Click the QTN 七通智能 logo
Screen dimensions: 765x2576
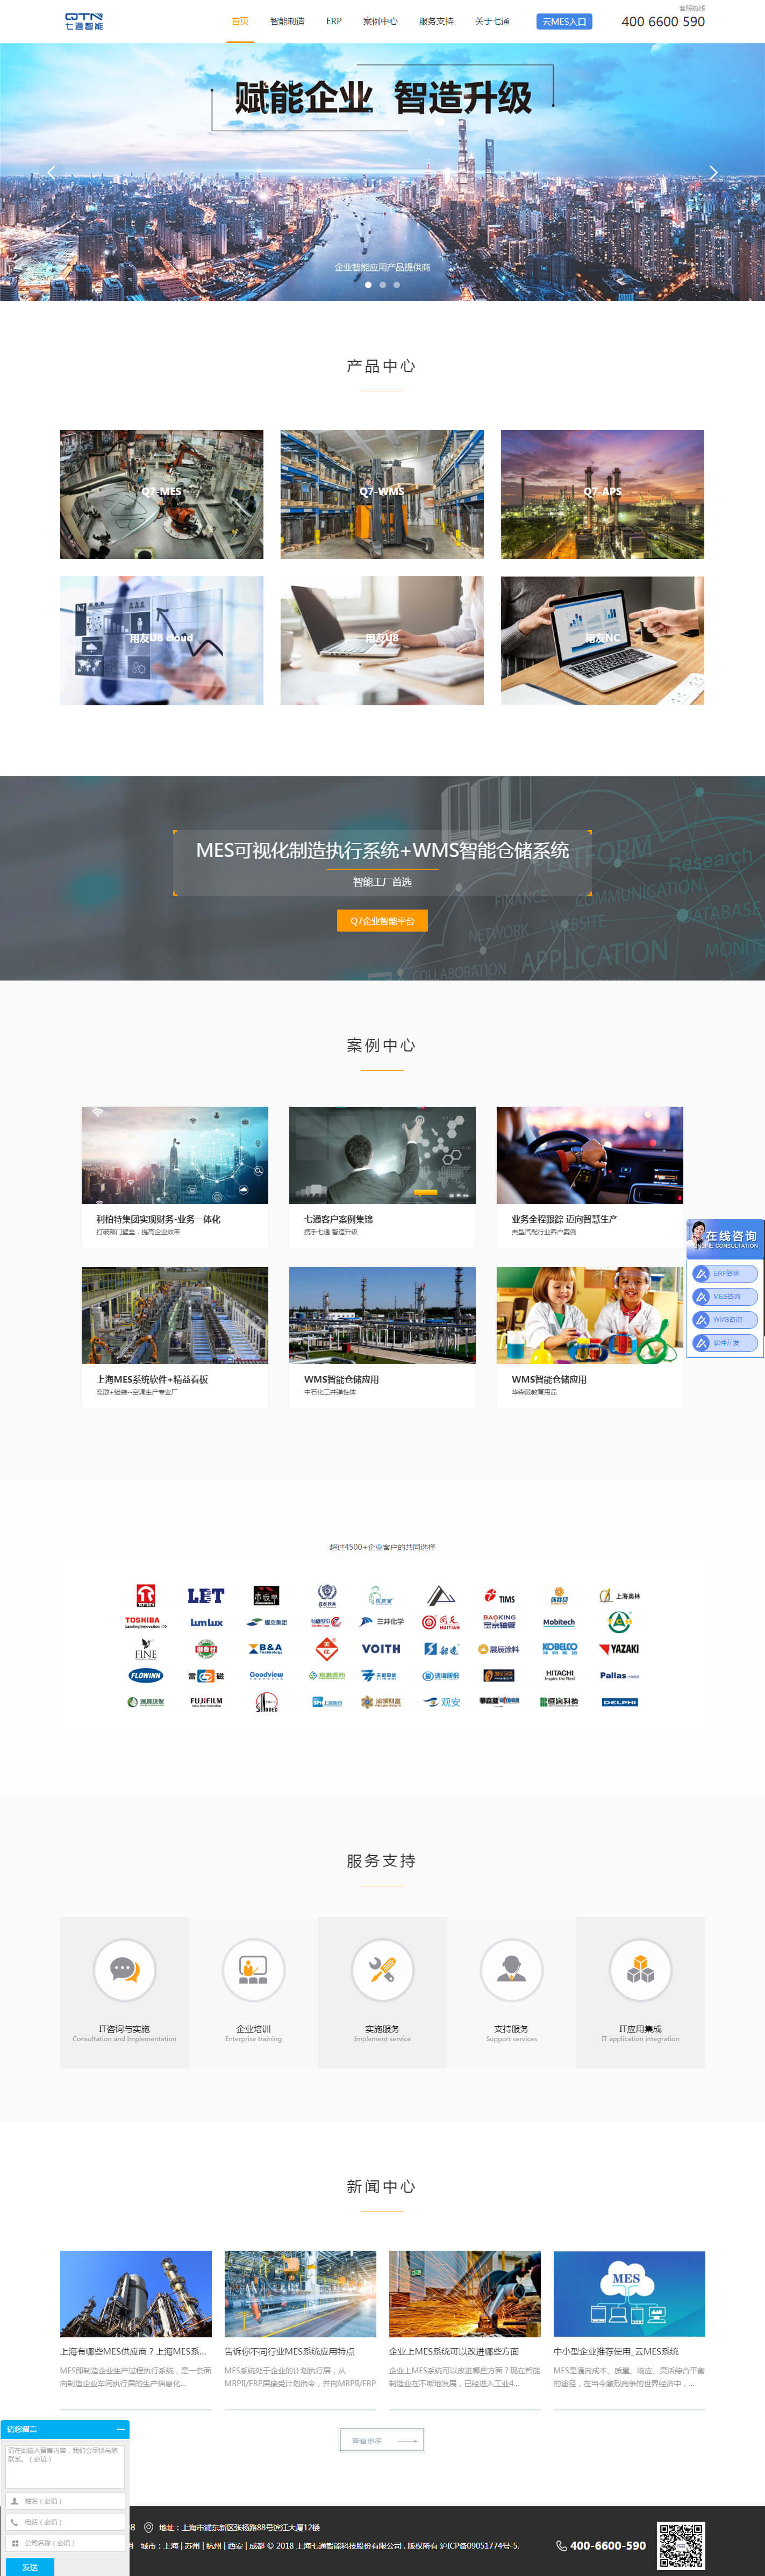click(x=84, y=21)
